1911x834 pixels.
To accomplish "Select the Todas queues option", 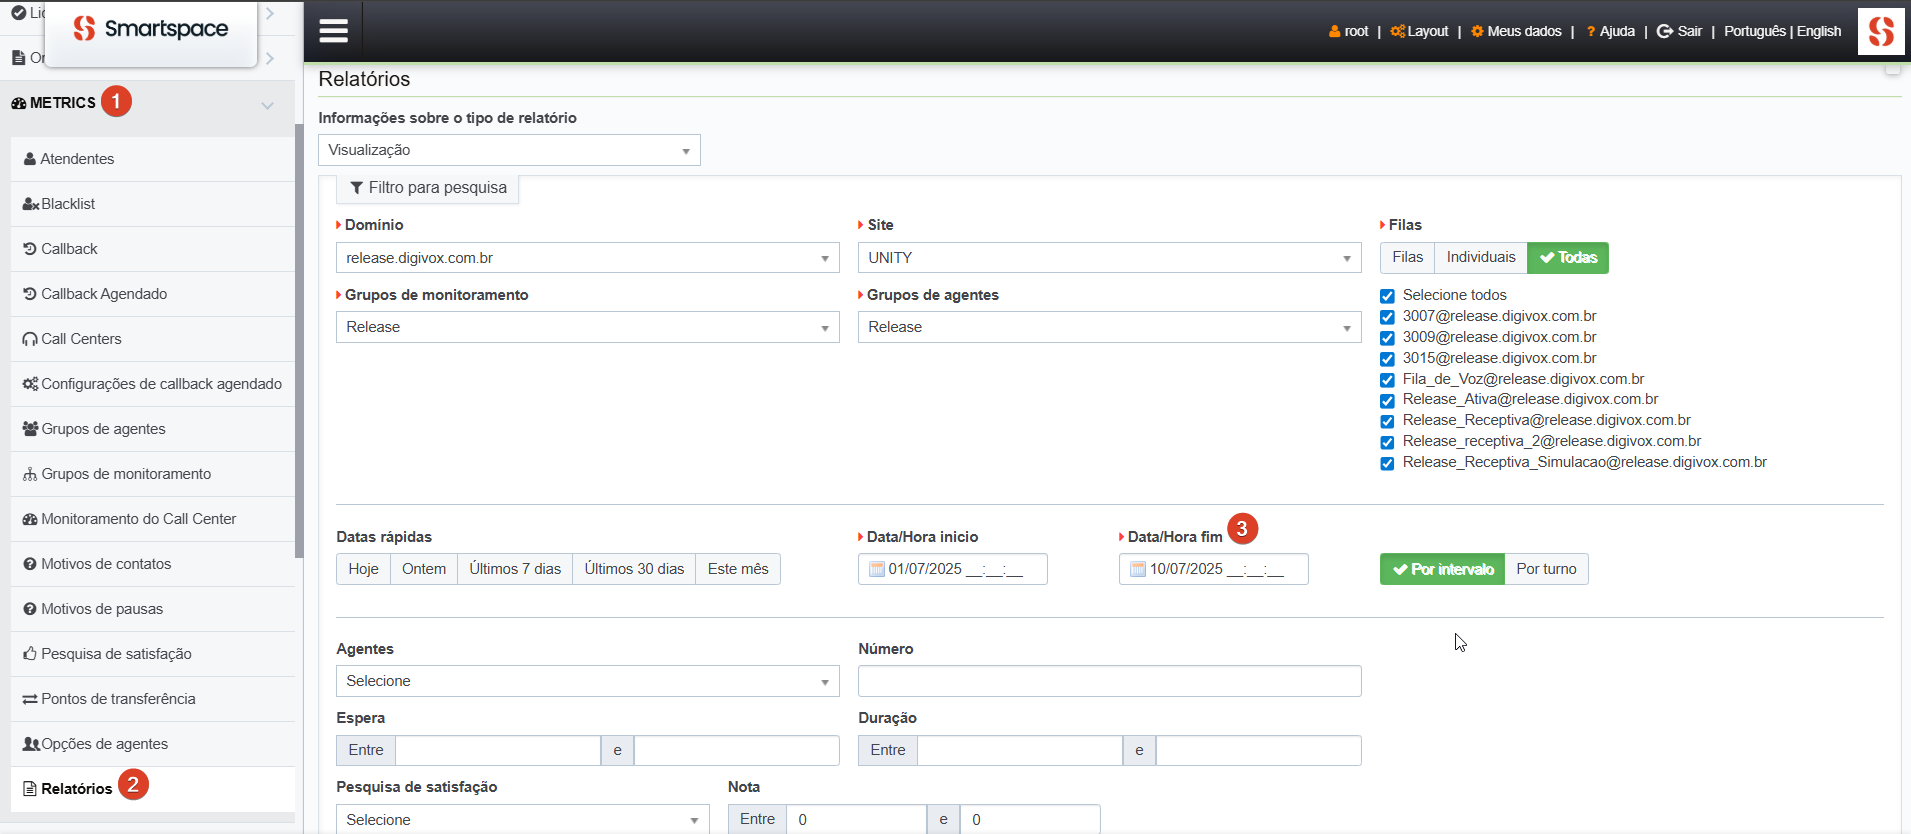I will 1568,258.
